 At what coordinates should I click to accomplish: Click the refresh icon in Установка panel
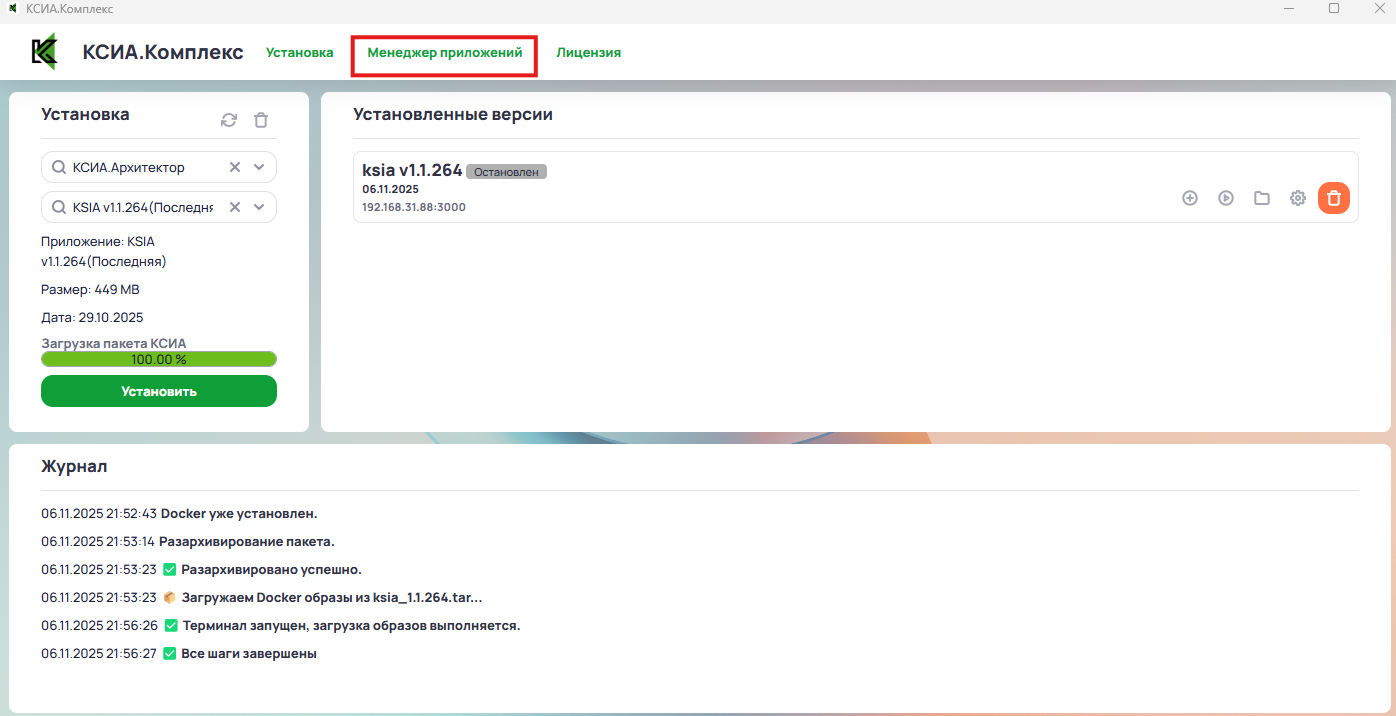(229, 120)
